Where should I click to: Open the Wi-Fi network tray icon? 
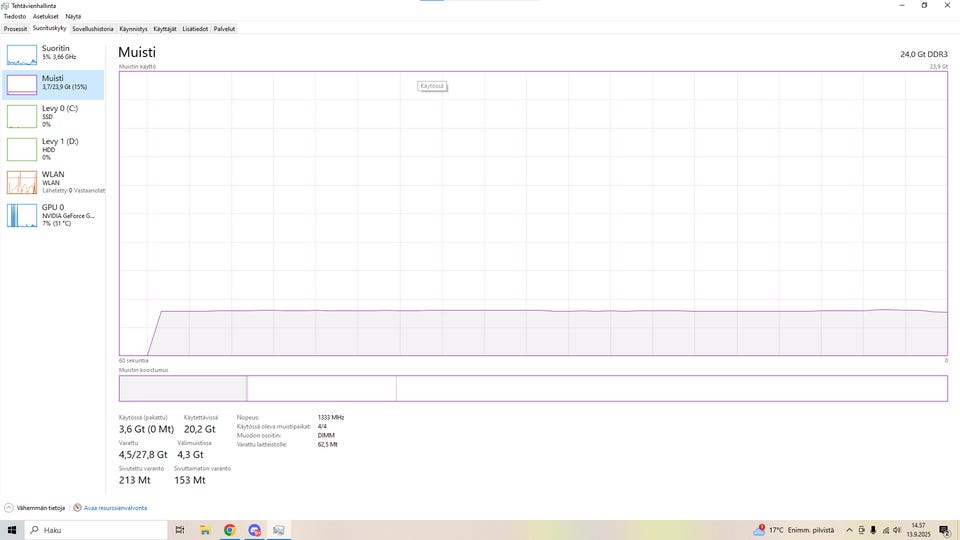[885, 530]
